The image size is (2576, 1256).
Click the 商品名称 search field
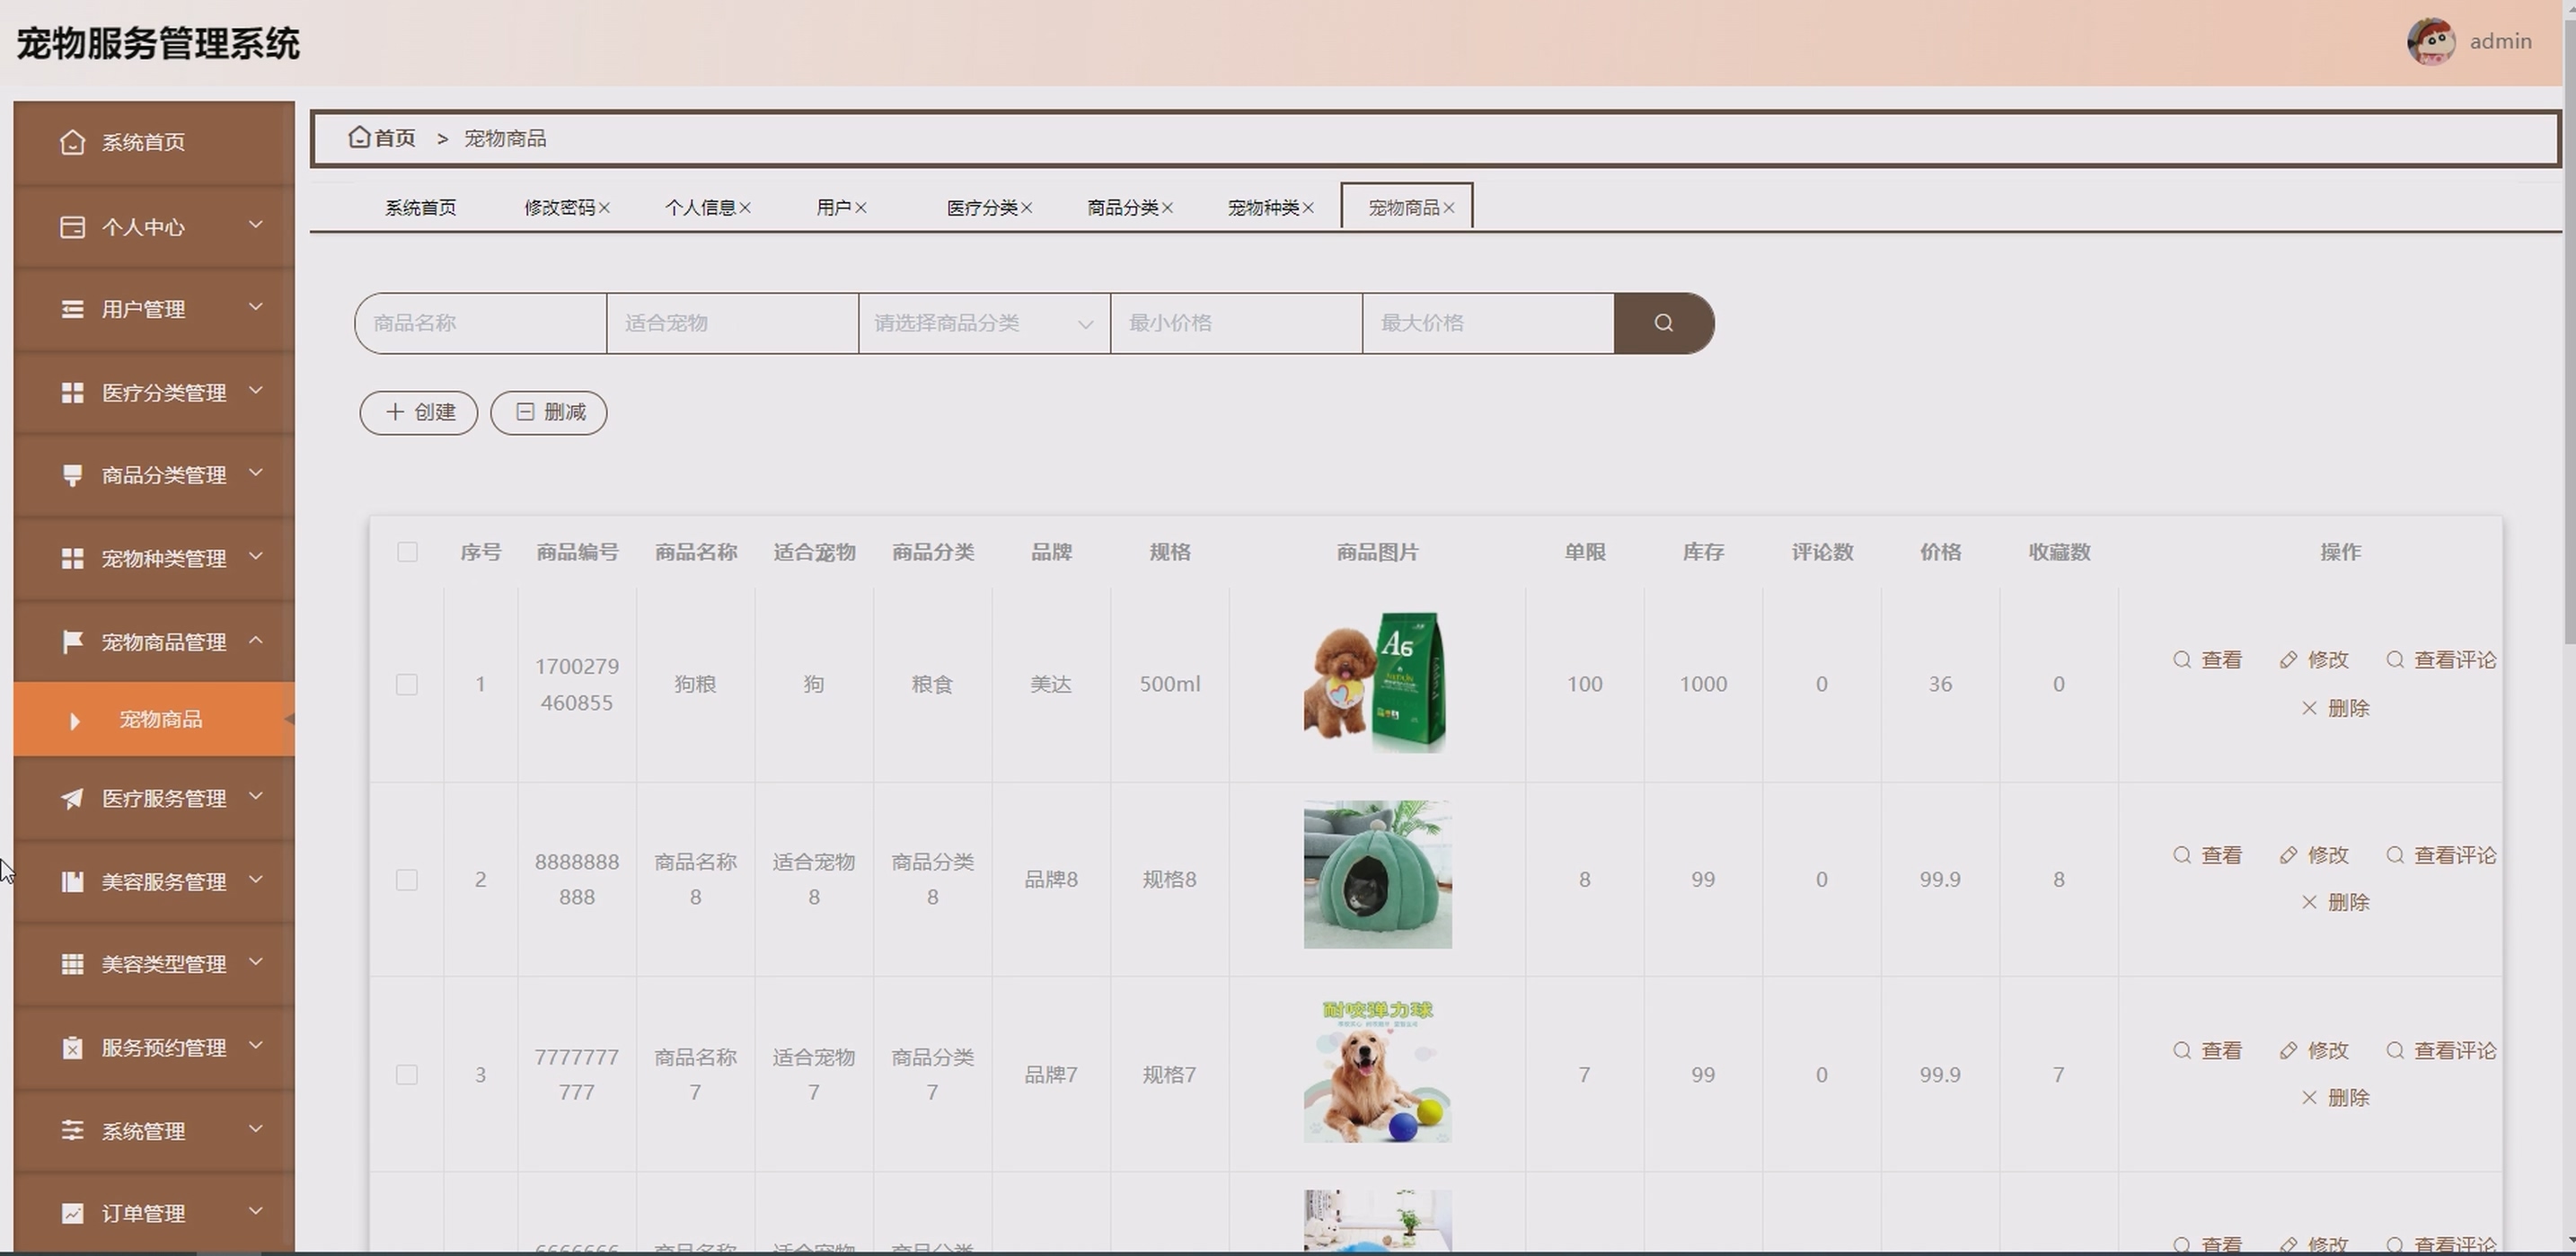(482, 323)
